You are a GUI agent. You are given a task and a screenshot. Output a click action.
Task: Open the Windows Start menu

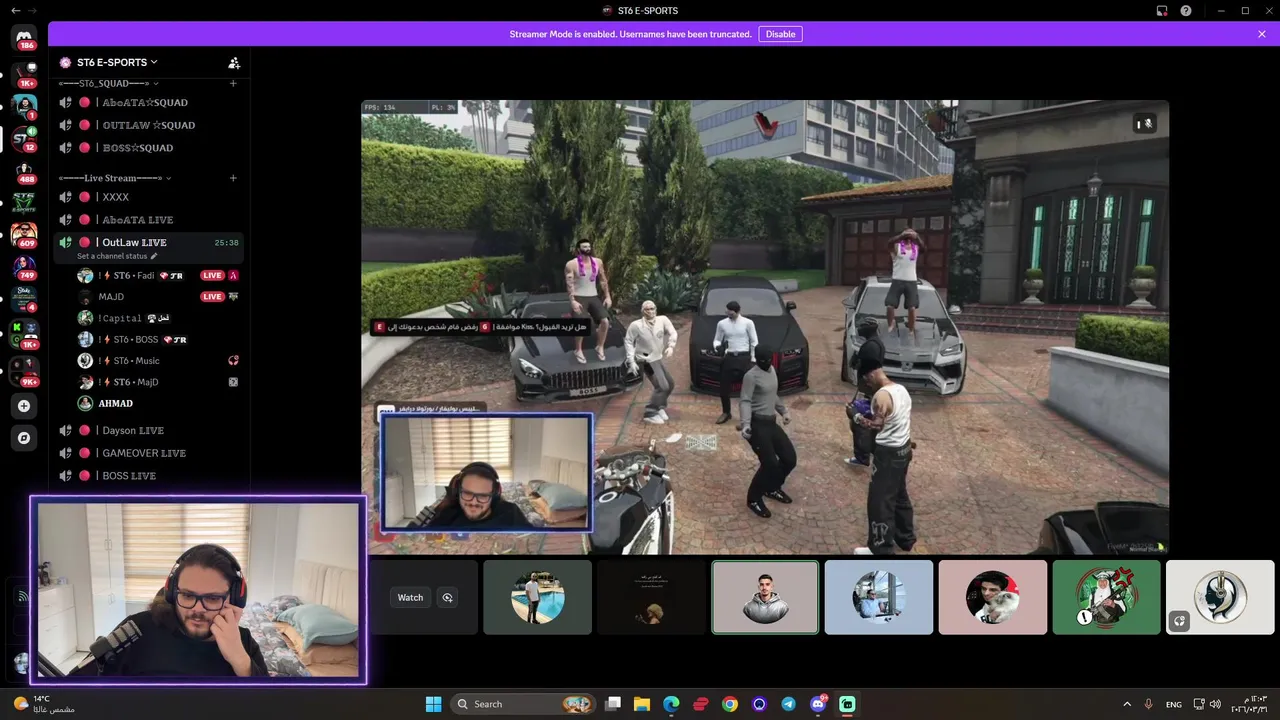click(x=433, y=704)
